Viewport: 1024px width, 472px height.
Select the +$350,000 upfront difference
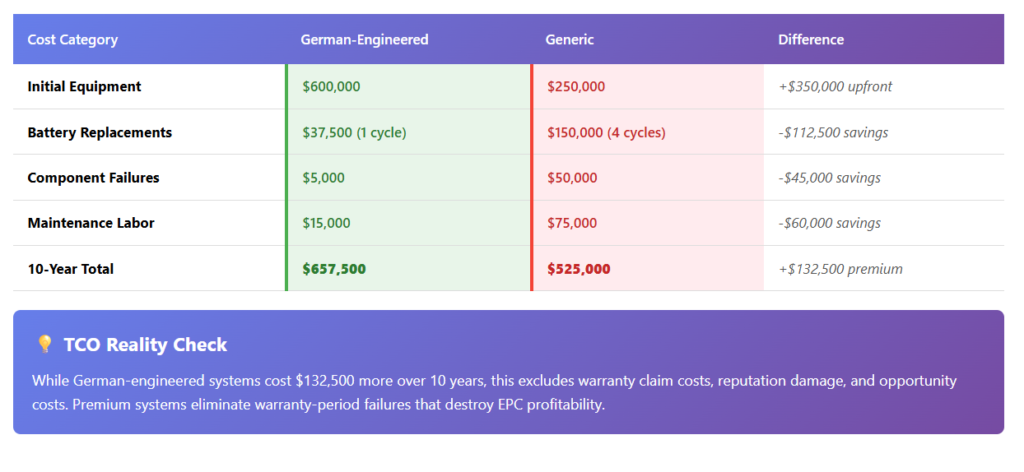click(x=835, y=86)
